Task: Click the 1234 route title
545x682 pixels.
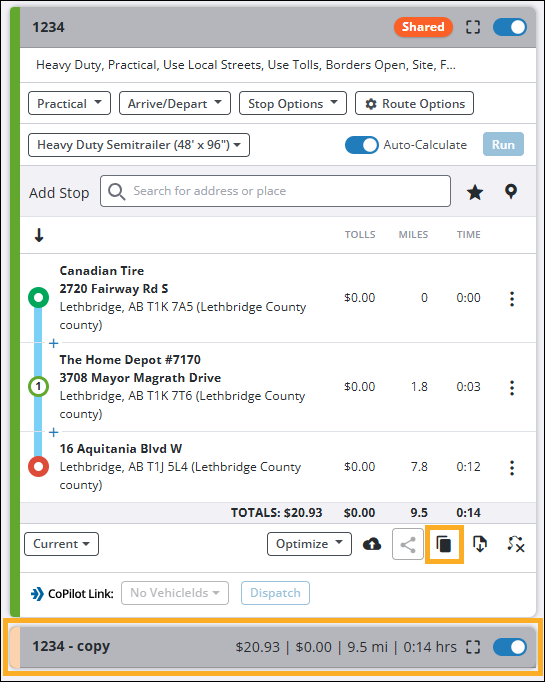Action: [x=48, y=27]
